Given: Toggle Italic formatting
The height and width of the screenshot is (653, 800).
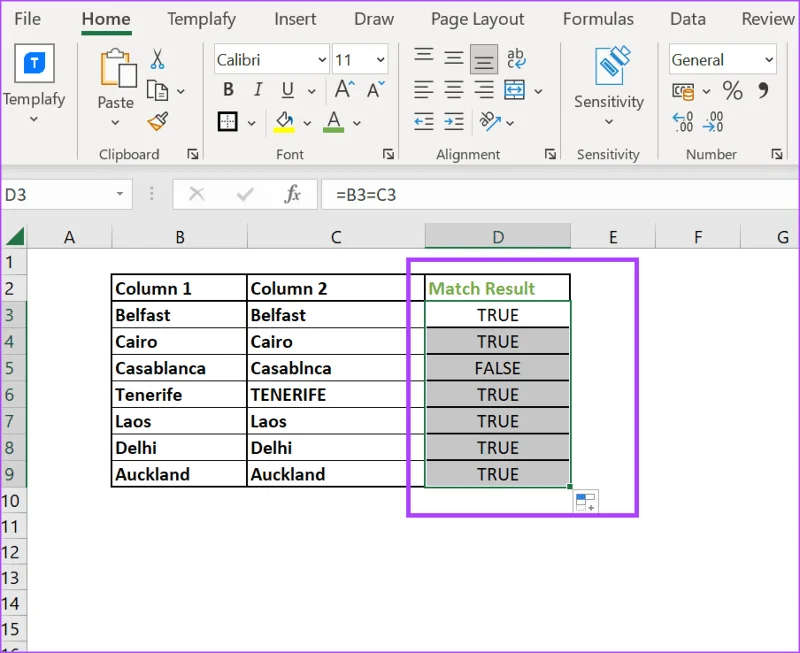Looking at the screenshot, I should [258, 90].
